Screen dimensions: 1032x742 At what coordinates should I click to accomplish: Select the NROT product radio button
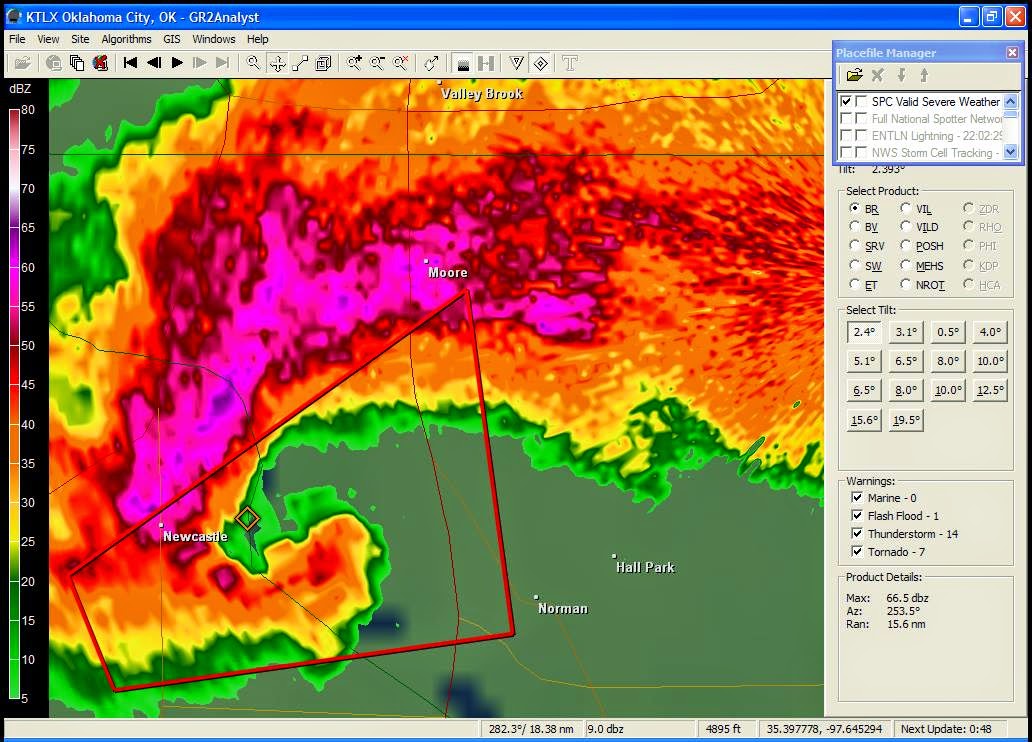[x=906, y=284]
